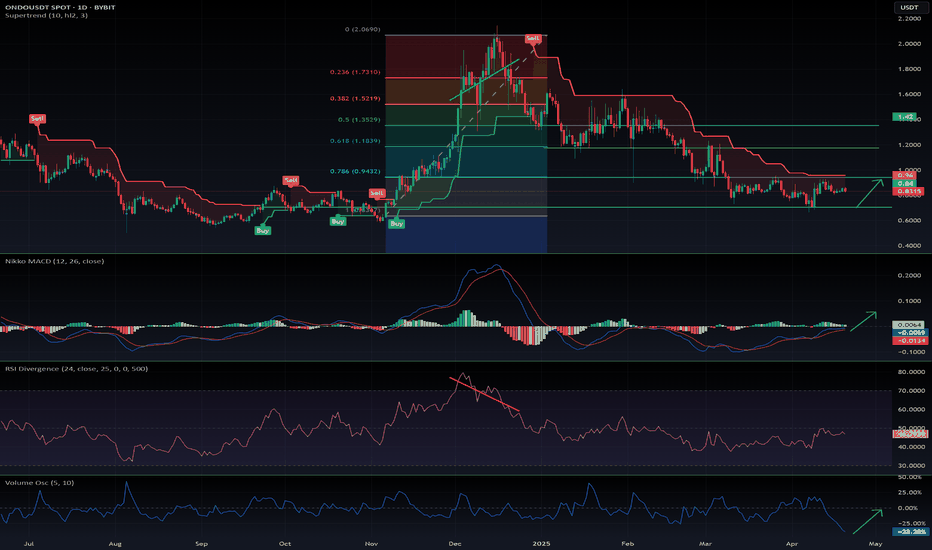Click the Buy signal label in early November

click(396, 224)
